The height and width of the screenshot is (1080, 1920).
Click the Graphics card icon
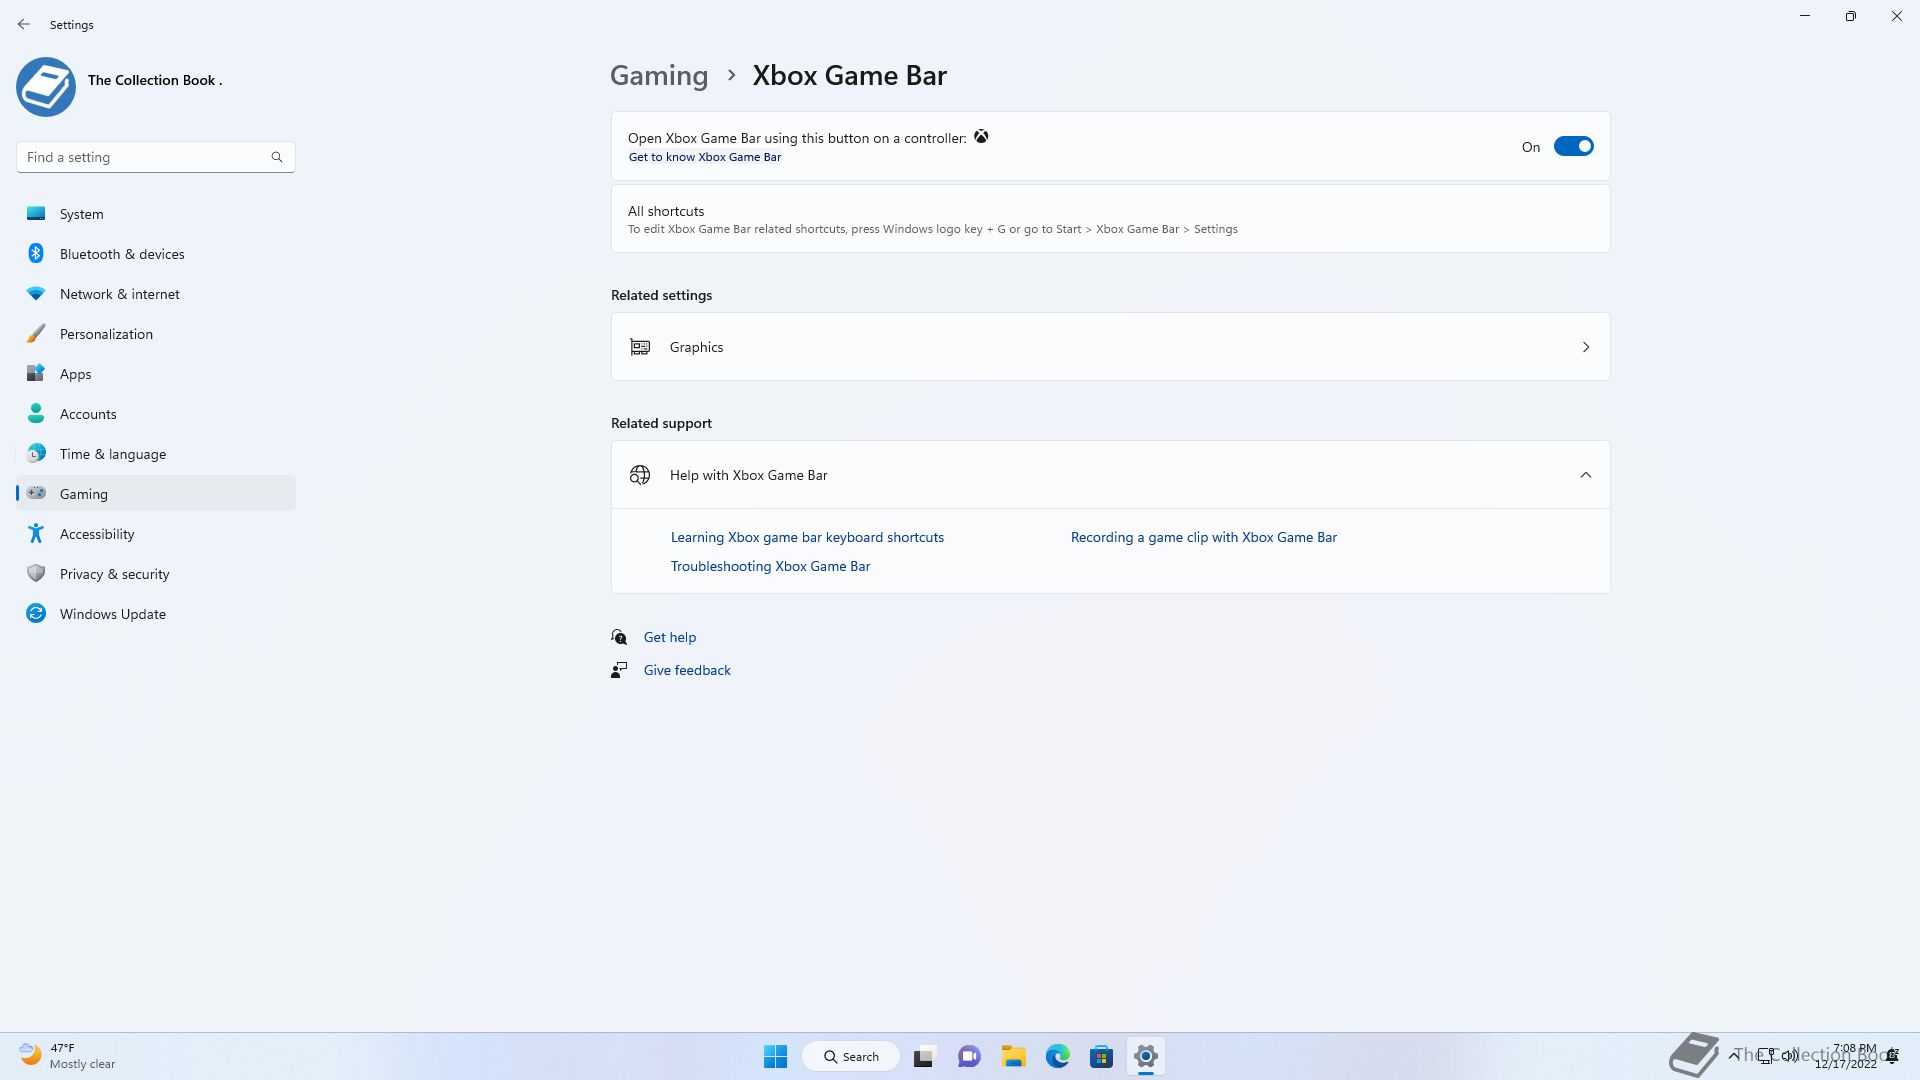tap(640, 347)
